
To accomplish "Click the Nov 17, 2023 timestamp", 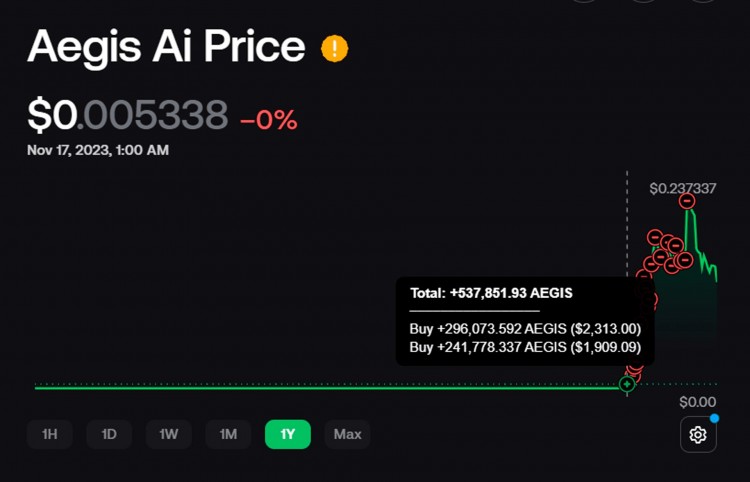I will coord(98,150).
